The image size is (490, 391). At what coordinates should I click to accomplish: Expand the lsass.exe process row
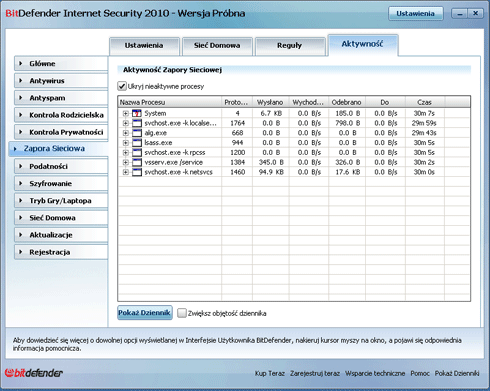(x=126, y=143)
